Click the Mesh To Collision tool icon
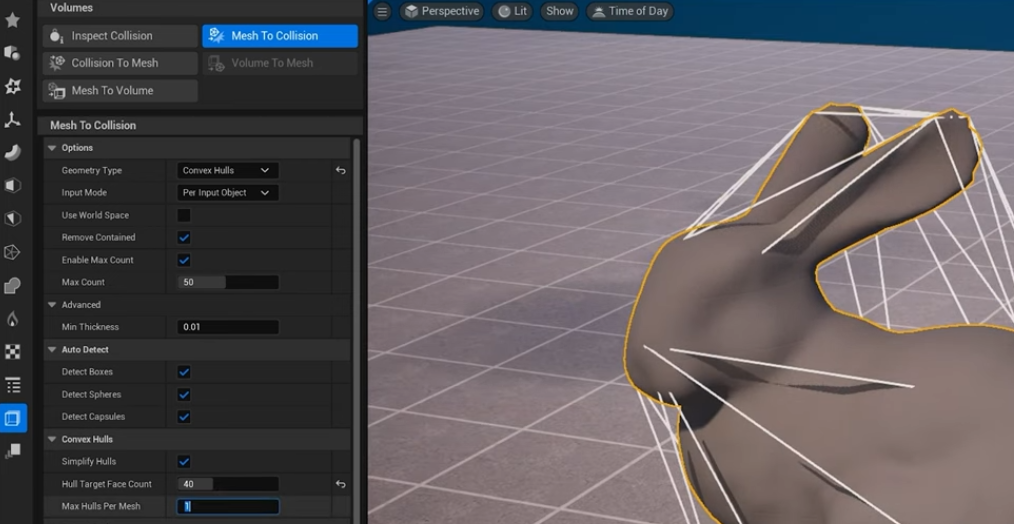Screen dimensions: 1014x524 pos(217,36)
